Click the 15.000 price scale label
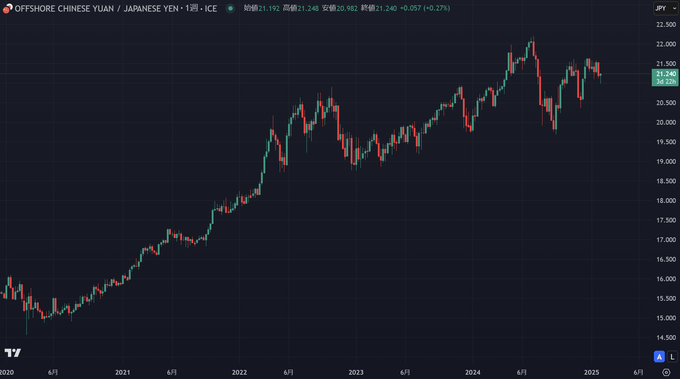This screenshot has height=379, width=680. tap(666, 318)
